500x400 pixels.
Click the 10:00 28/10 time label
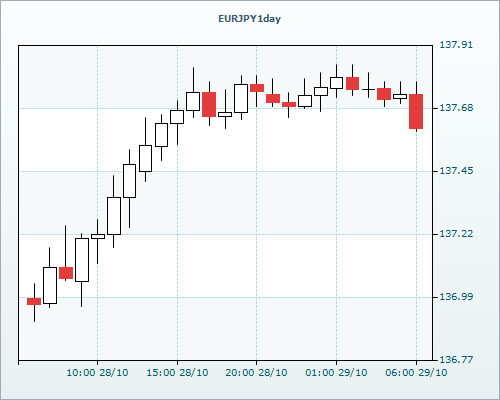click(97, 373)
